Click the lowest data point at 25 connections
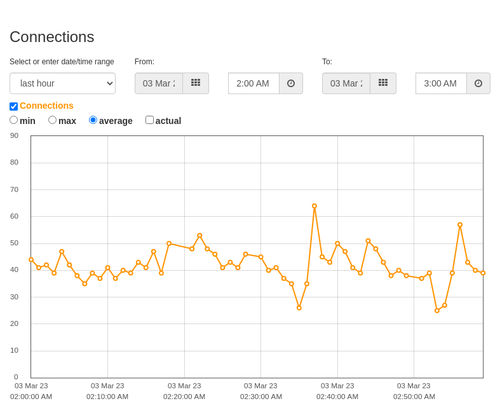 437,311
